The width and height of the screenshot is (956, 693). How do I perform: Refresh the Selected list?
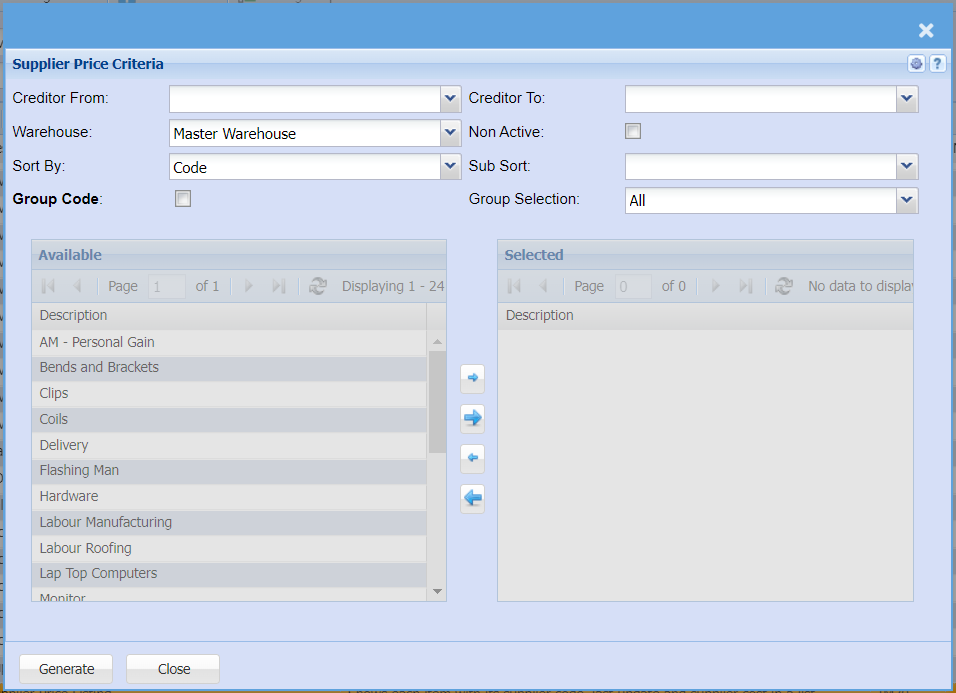click(x=784, y=286)
